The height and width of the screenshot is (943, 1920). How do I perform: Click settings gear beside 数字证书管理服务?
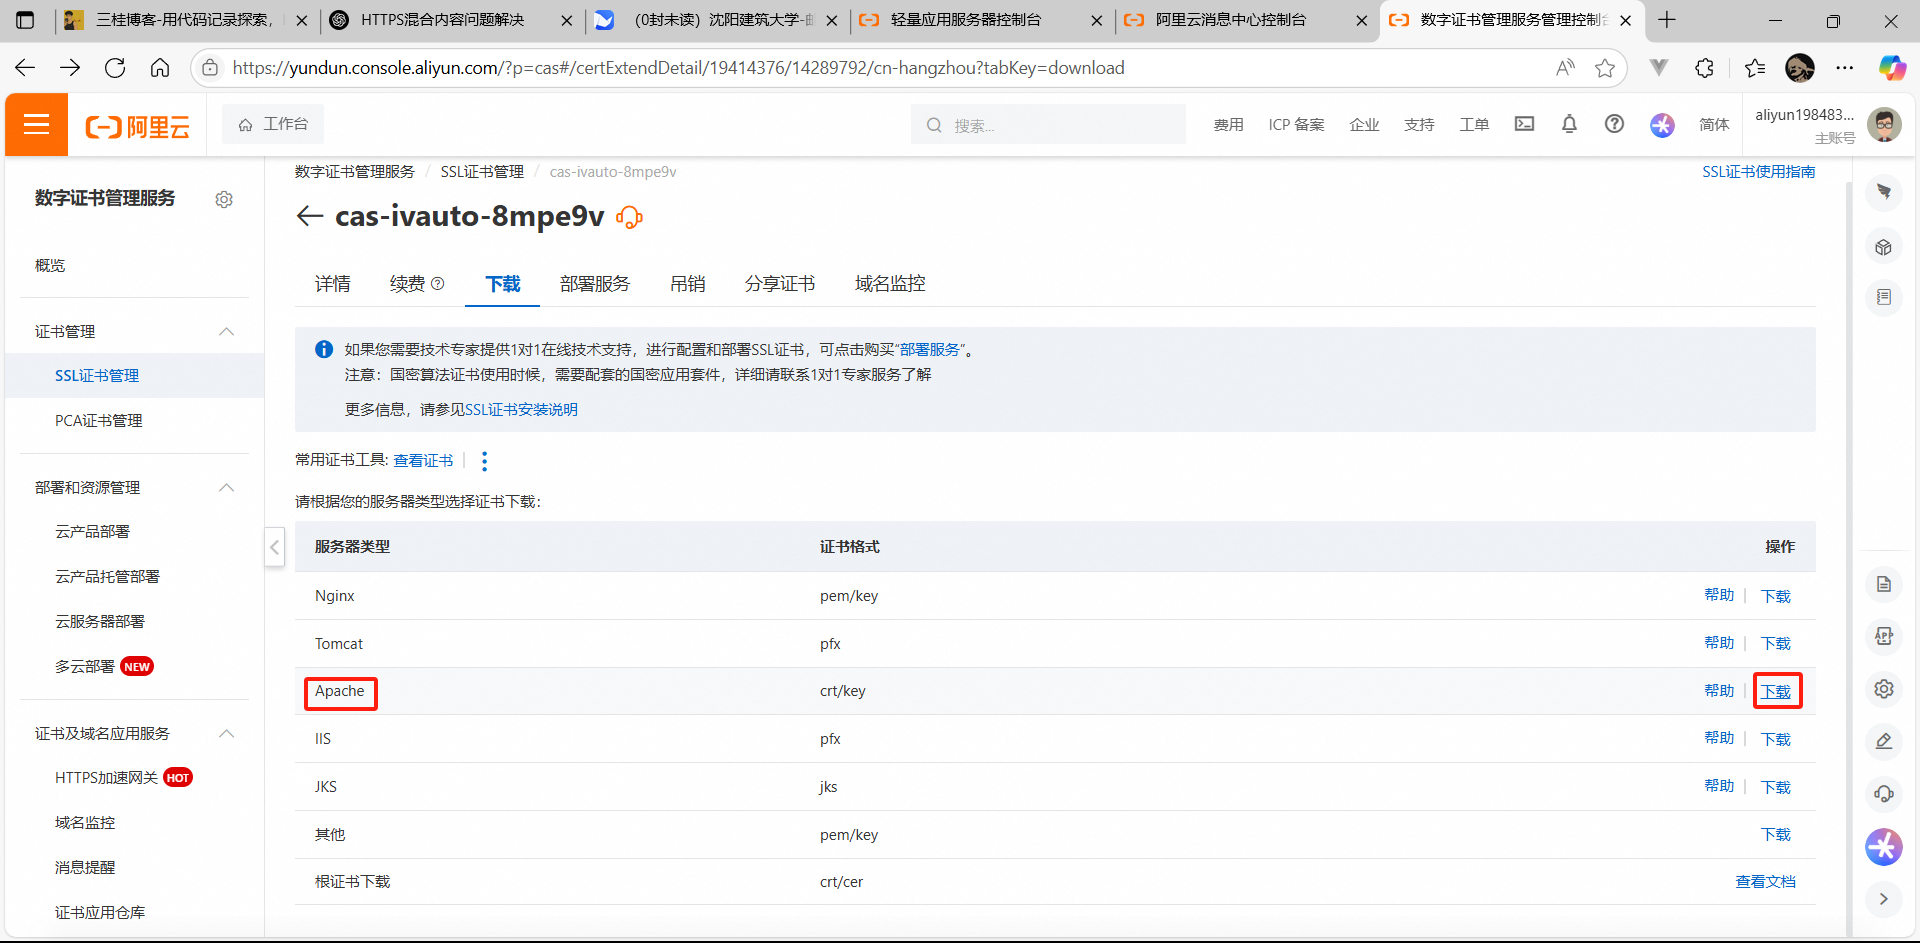[224, 200]
